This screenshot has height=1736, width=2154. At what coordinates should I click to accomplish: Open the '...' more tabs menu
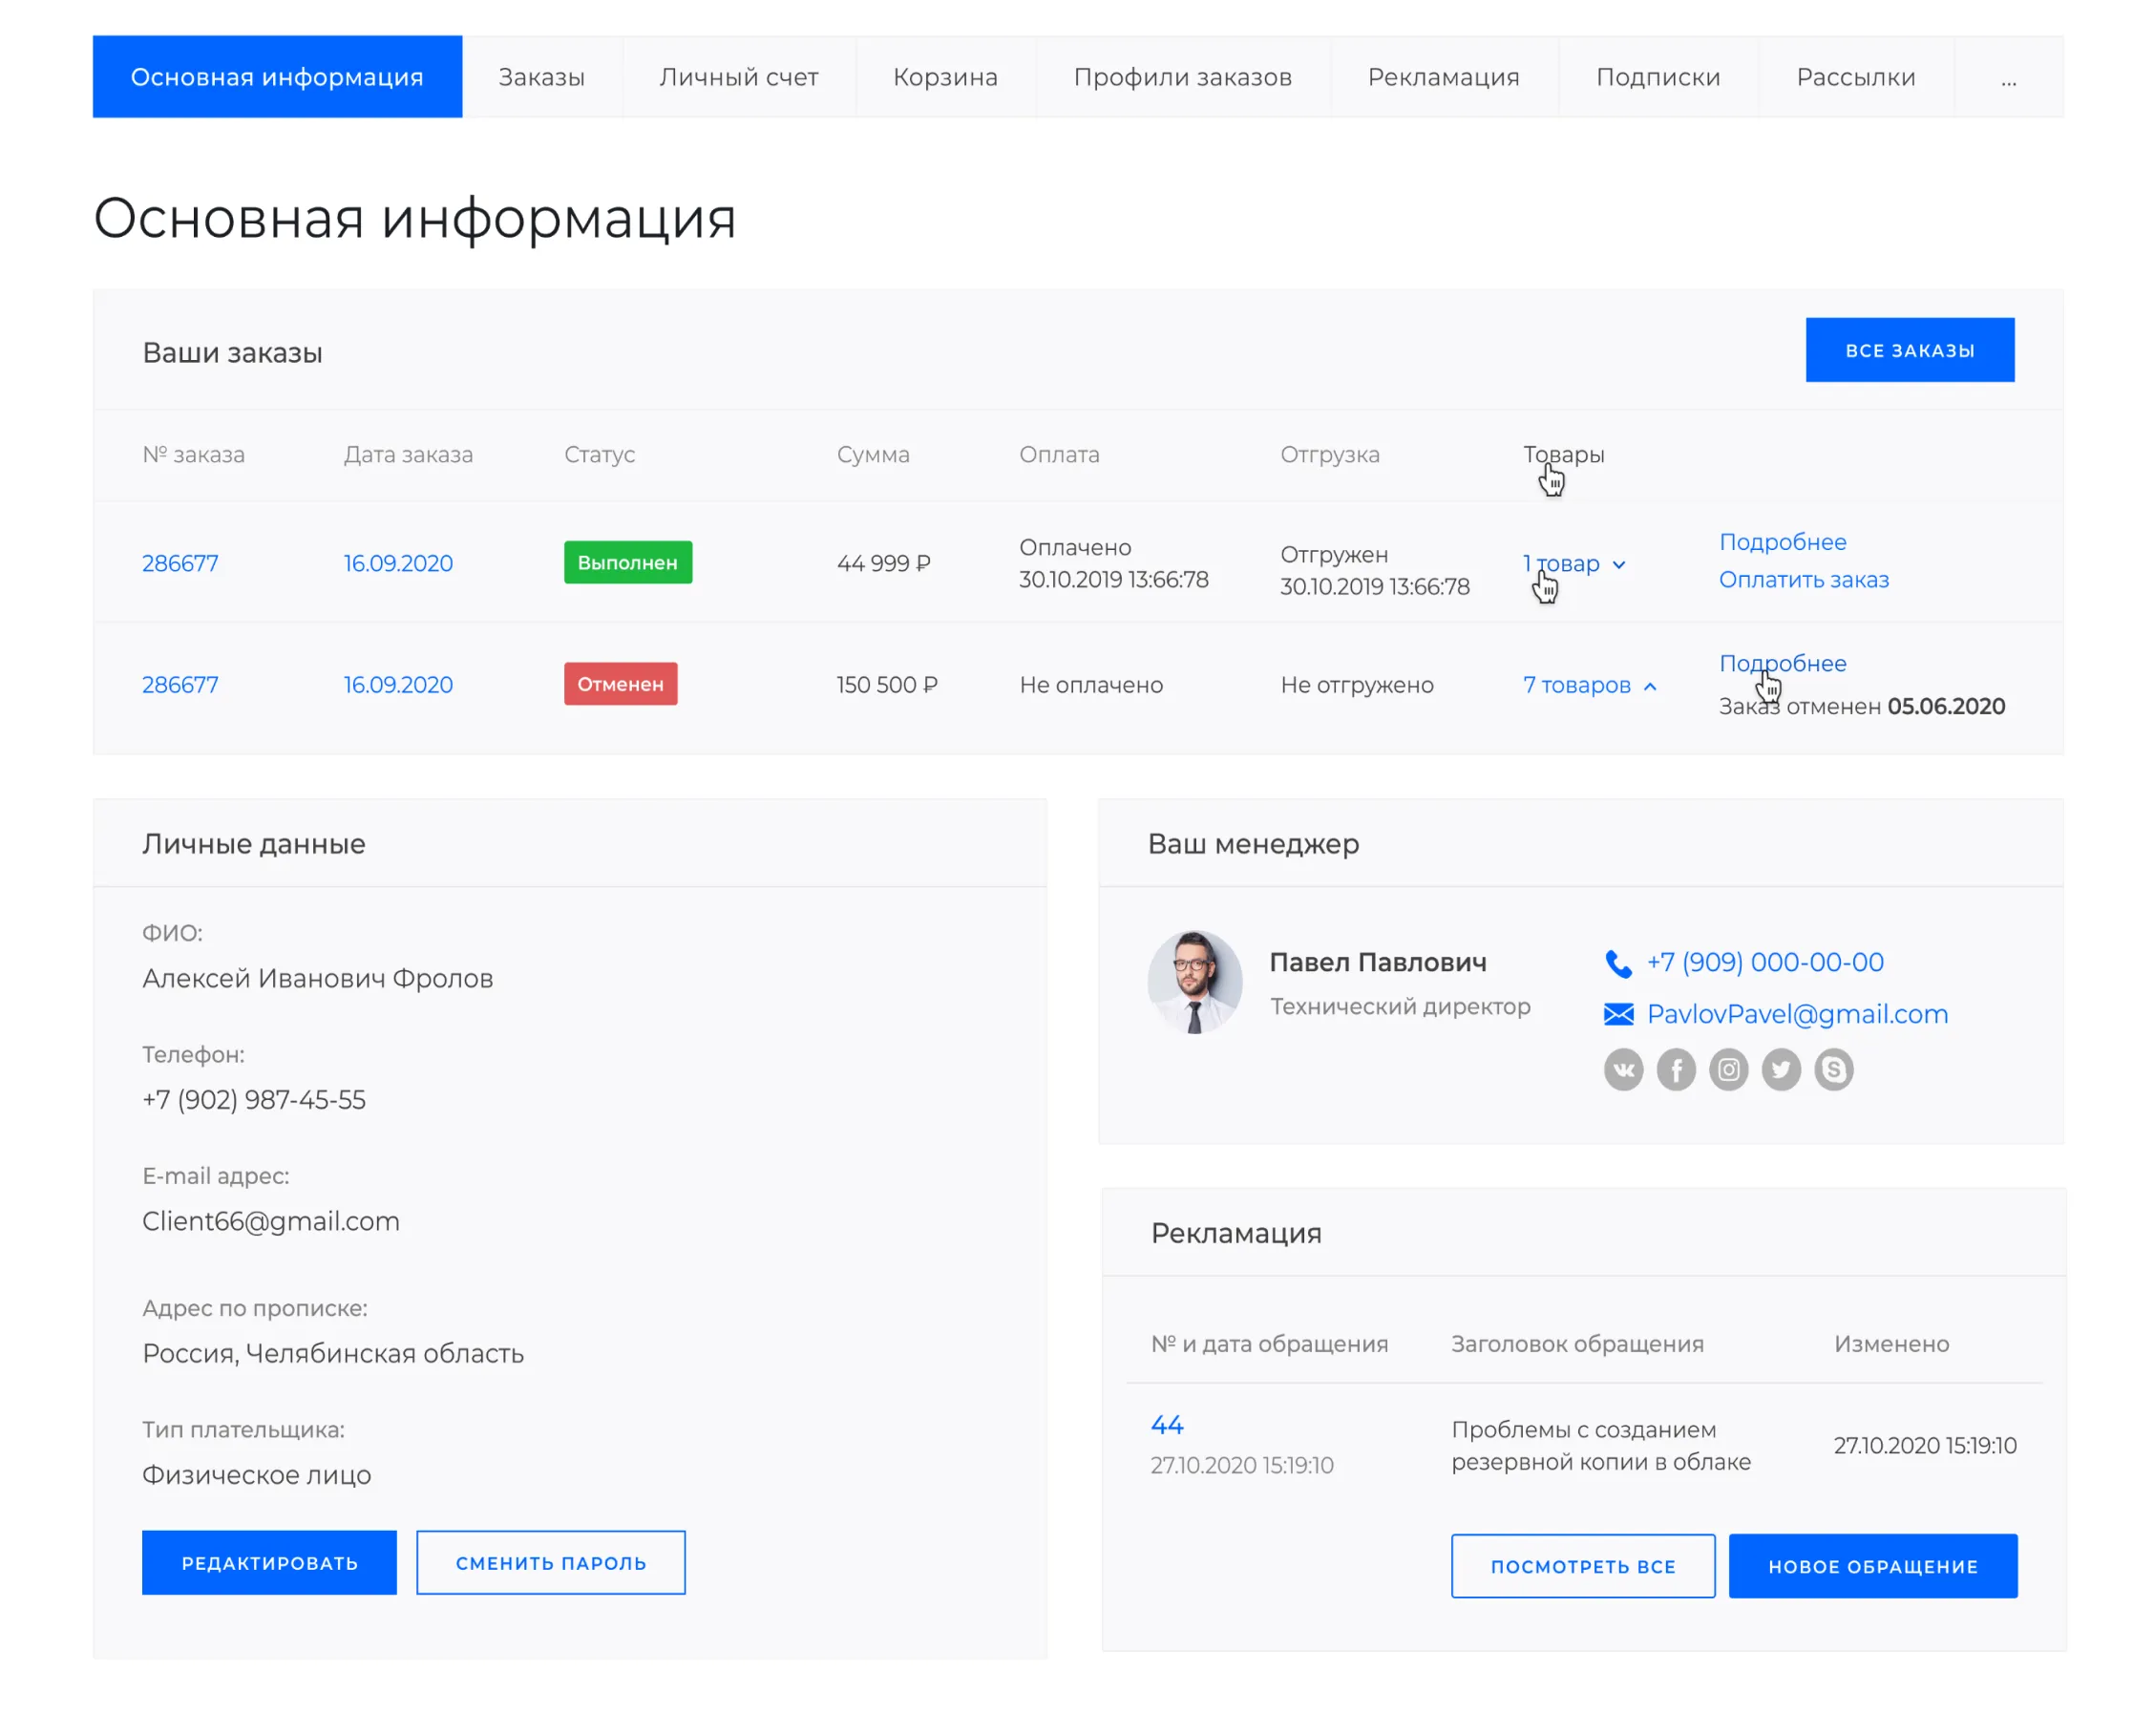point(2007,77)
